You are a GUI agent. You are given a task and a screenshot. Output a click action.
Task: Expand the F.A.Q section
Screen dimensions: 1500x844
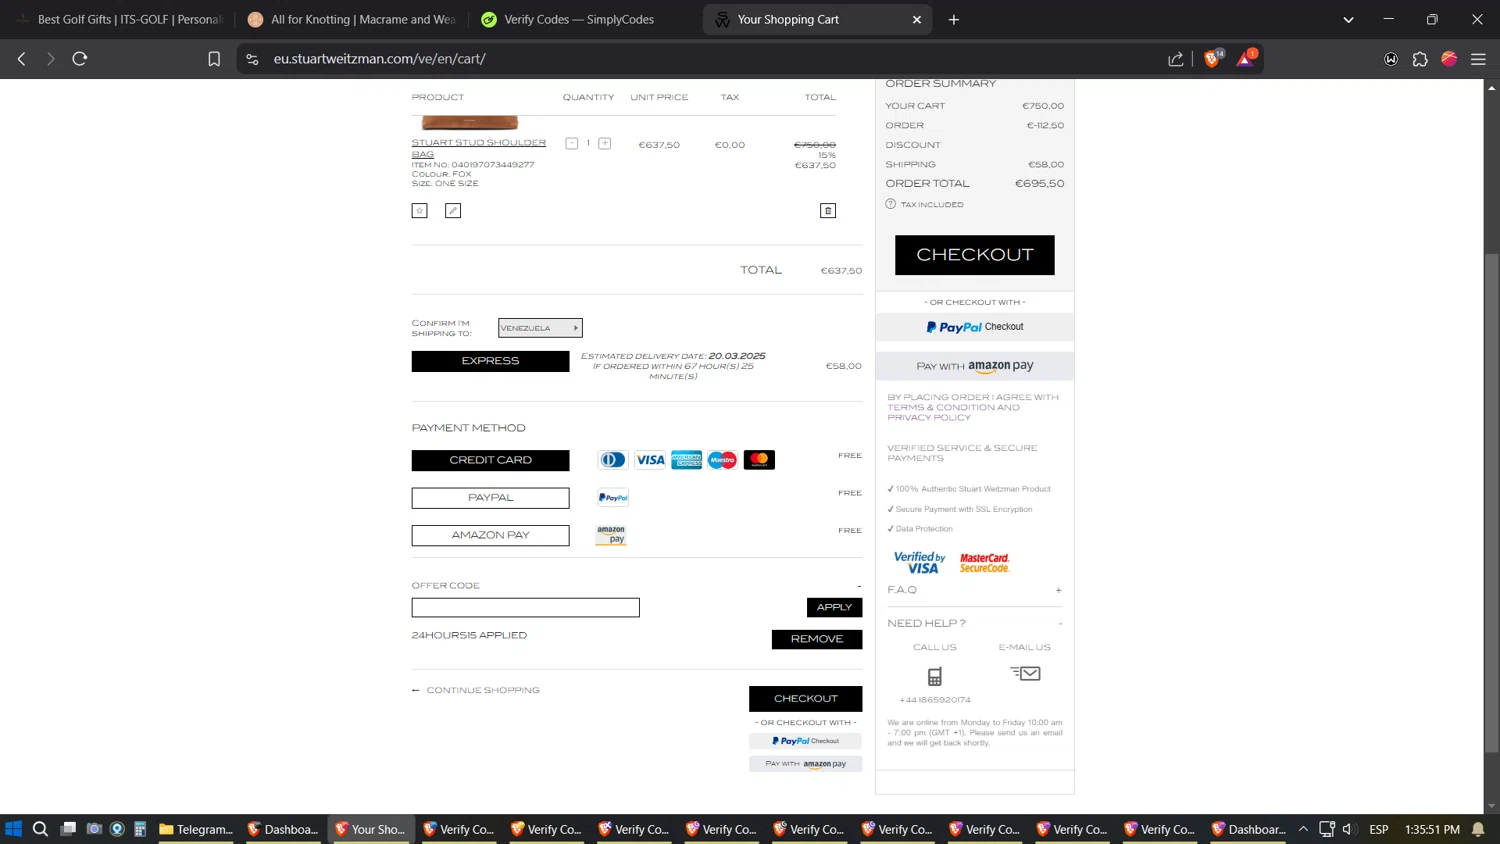pos(1058,590)
